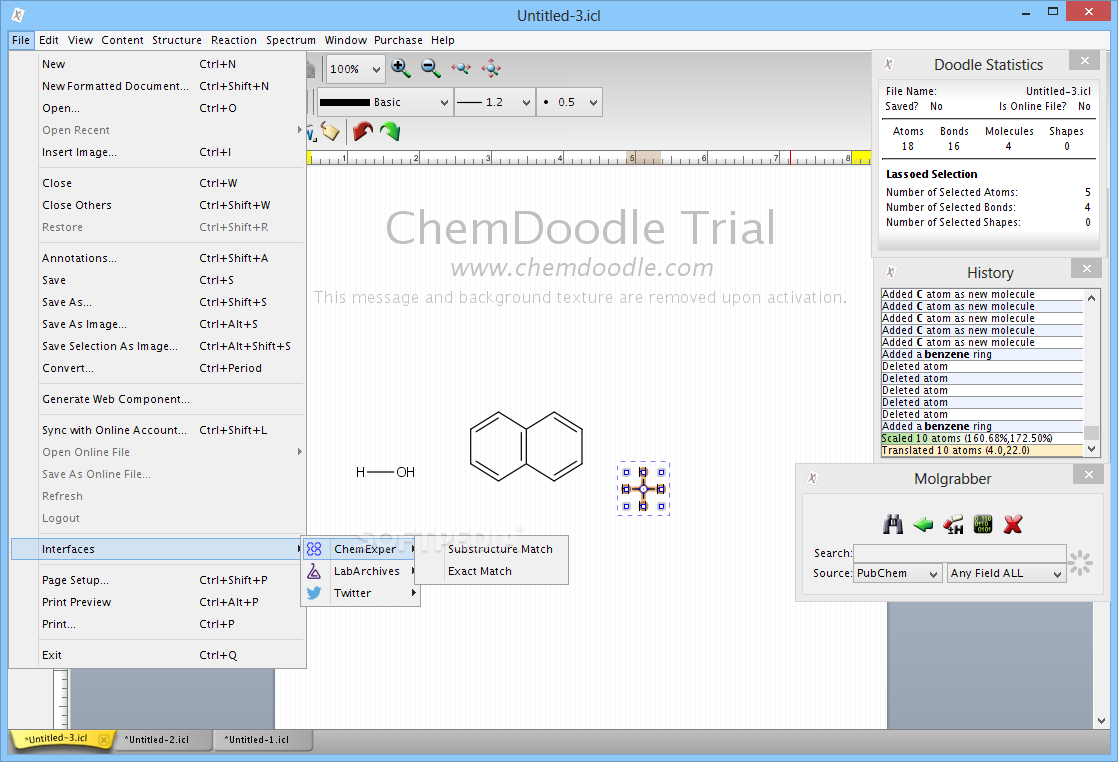The height and width of the screenshot is (762, 1118).
Task: Click the History list scroll down arrow
Action: point(1091,449)
